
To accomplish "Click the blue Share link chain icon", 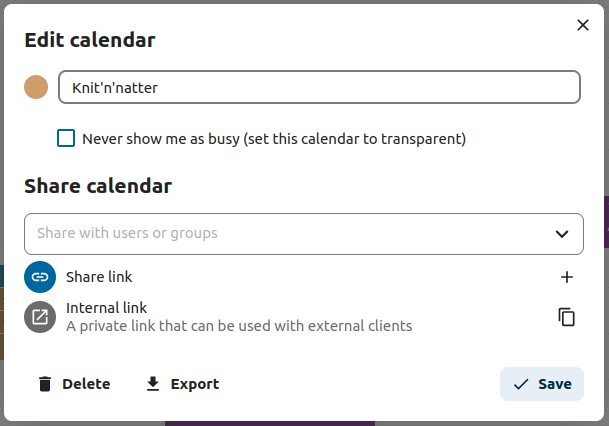I will 40,277.
